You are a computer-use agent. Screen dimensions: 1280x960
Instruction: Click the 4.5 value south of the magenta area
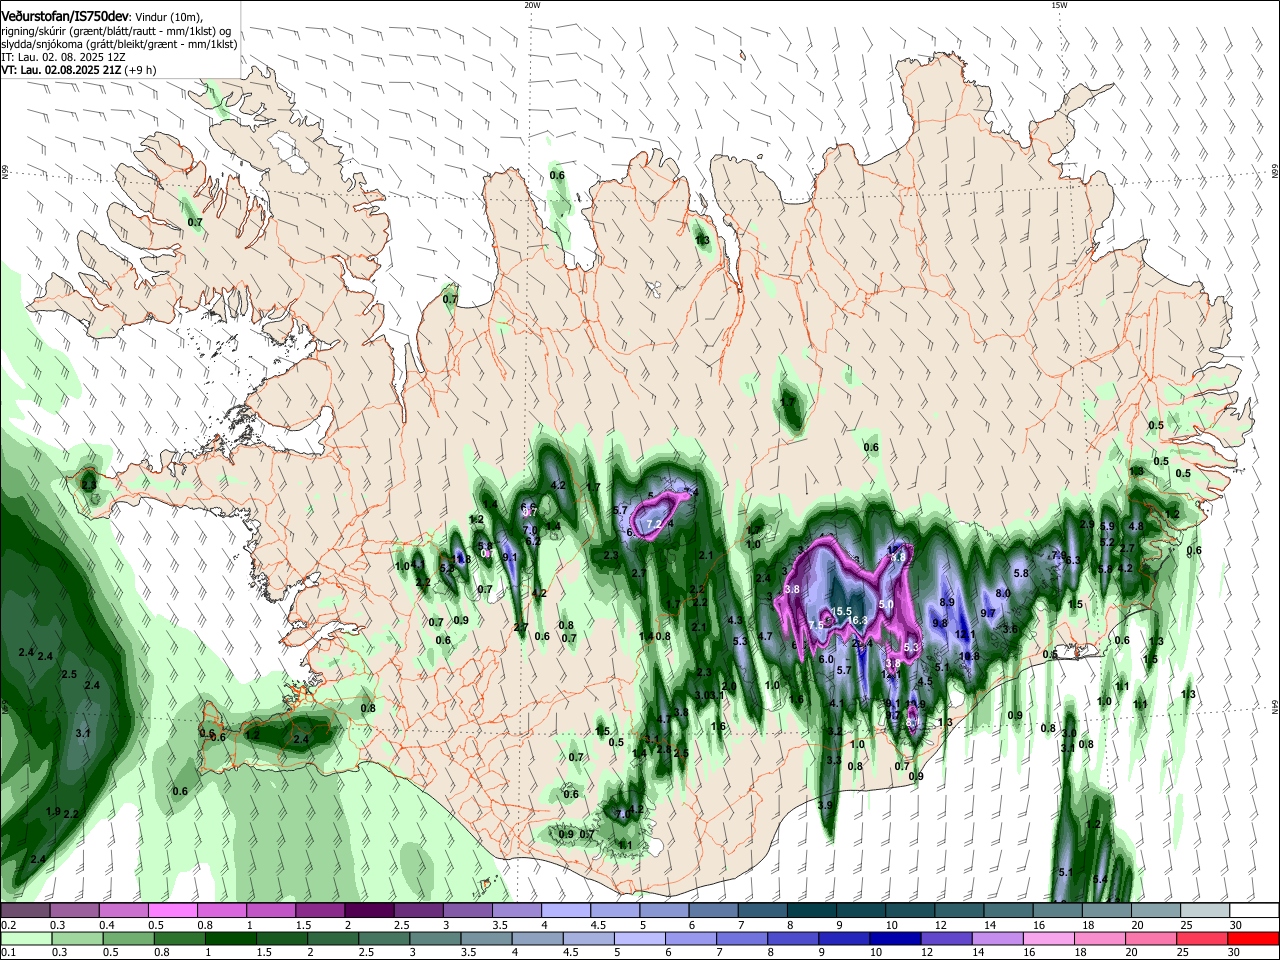click(x=925, y=681)
